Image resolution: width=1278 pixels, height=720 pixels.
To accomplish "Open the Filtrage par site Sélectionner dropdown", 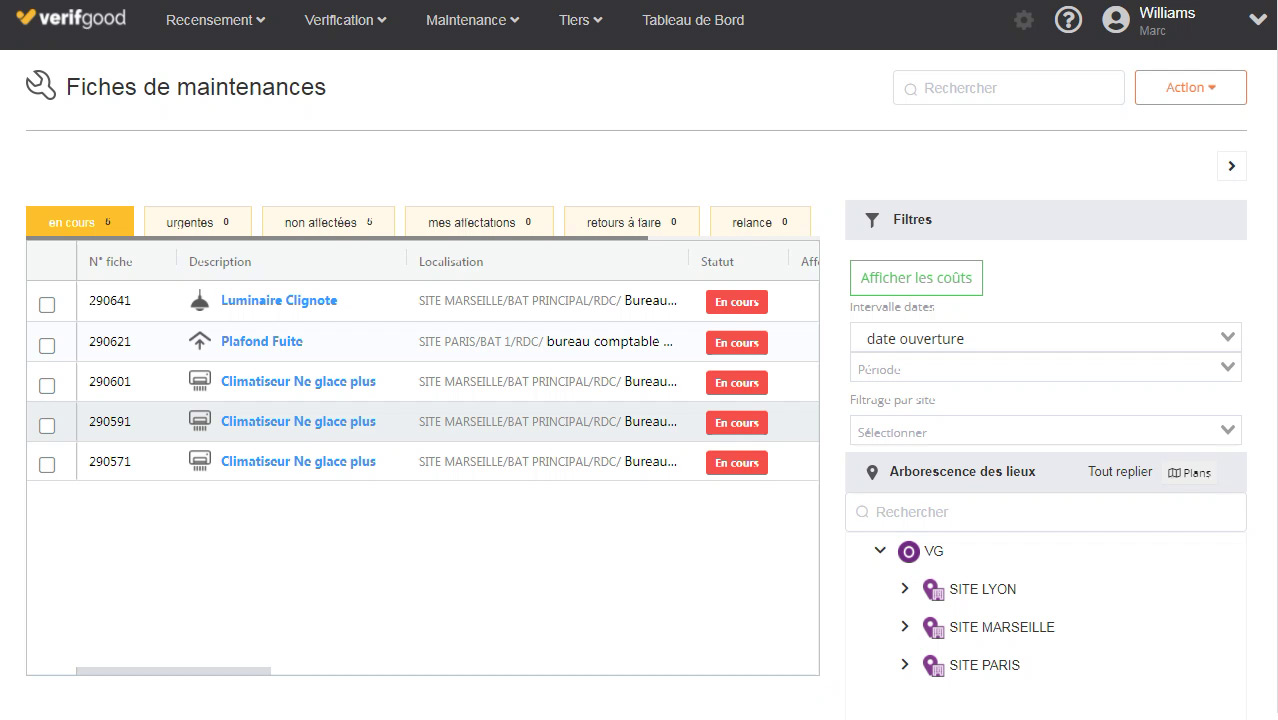I will coord(1045,432).
